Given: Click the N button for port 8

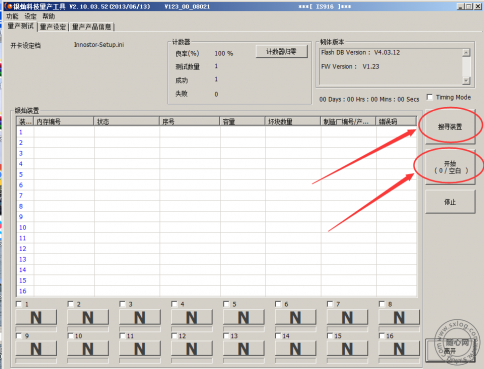Looking at the screenshot, I should tap(399, 317).
